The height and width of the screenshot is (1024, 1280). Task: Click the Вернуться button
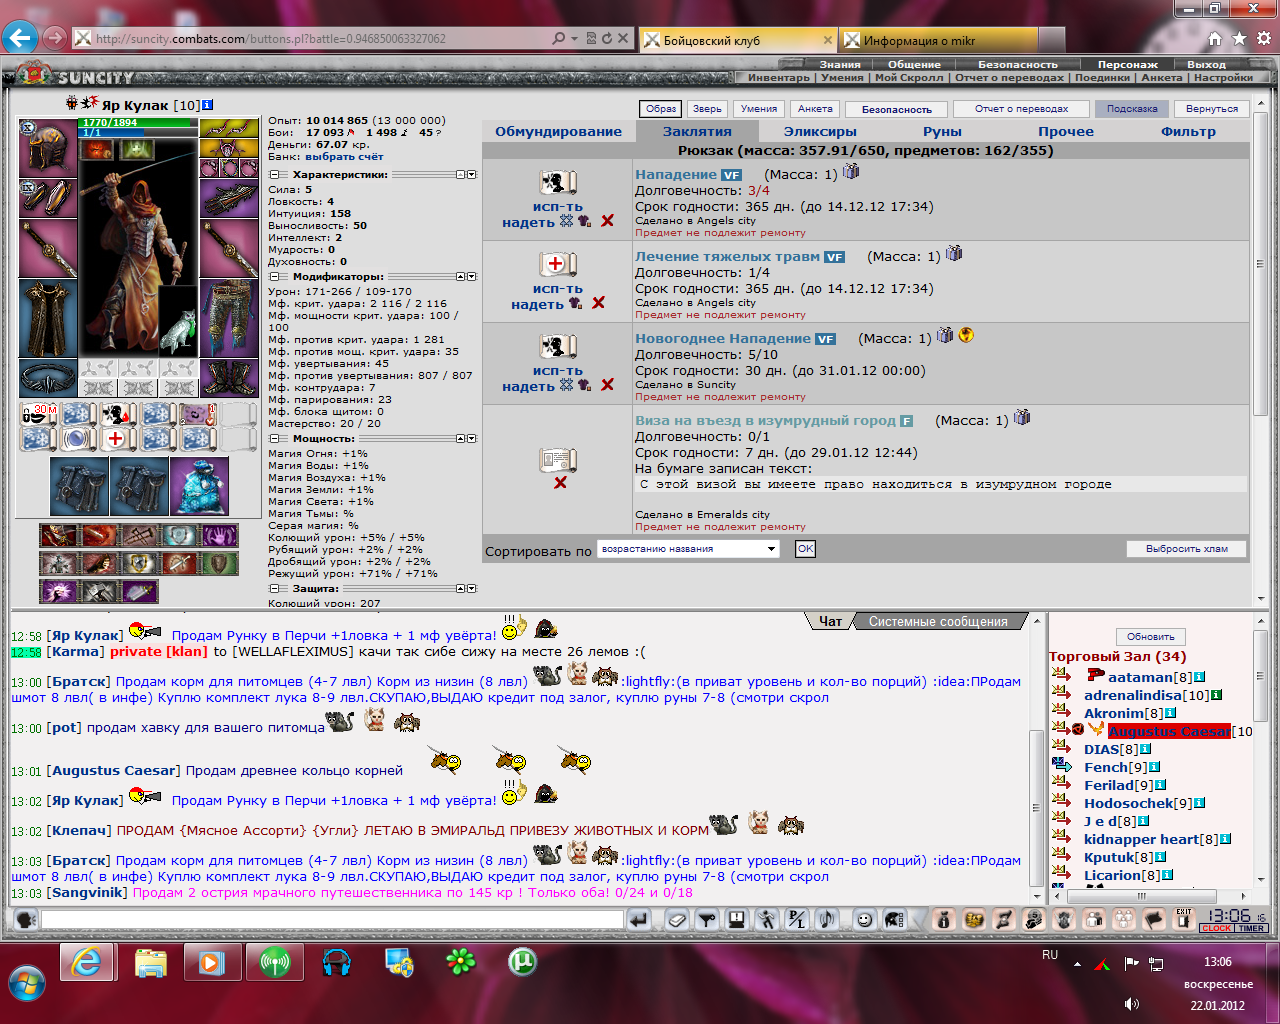(1212, 109)
